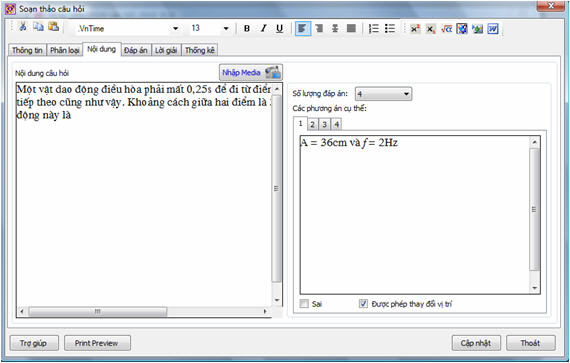Click the Paste clipboard icon
The height and width of the screenshot is (363, 570).
coord(53,27)
